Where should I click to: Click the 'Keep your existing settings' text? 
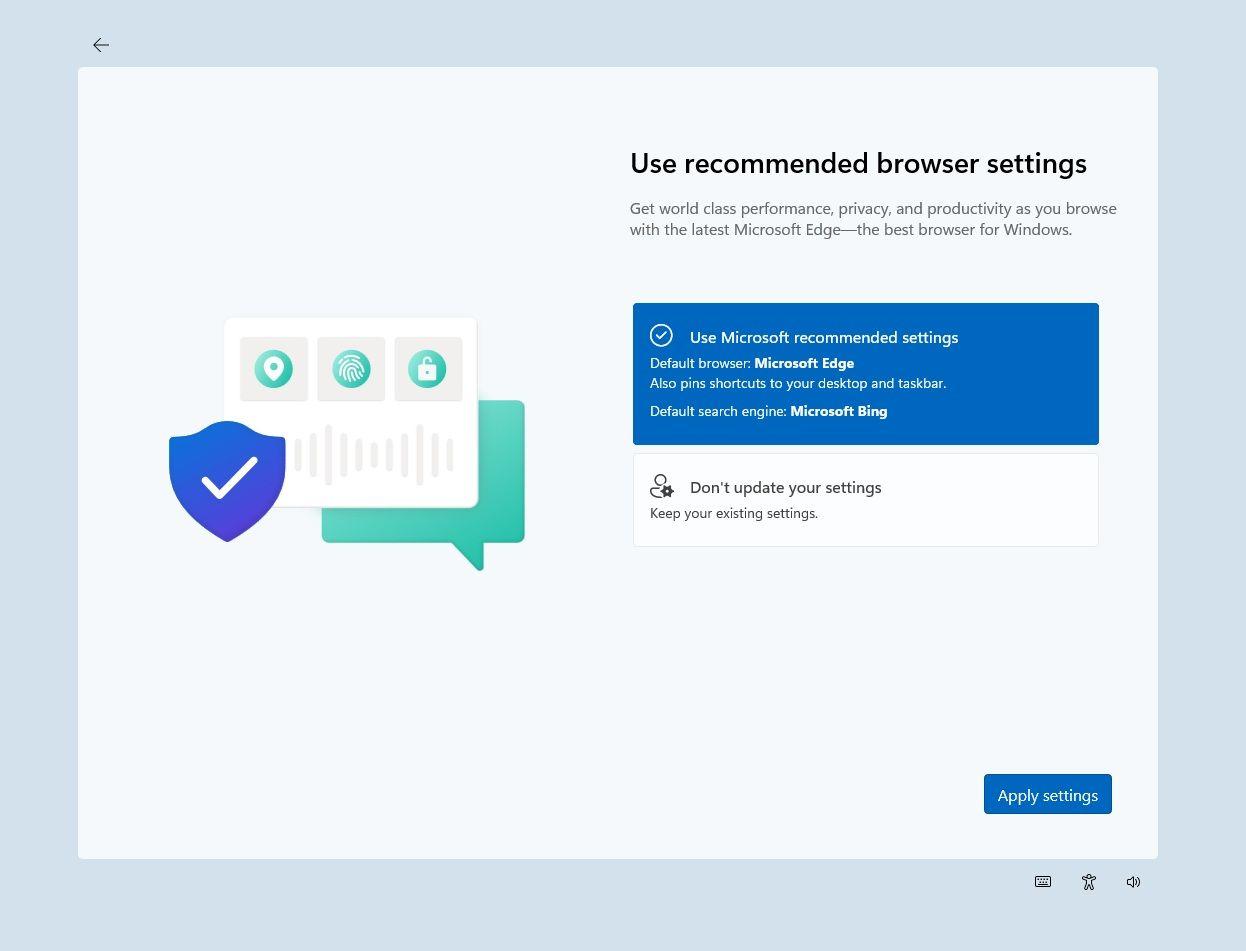[734, 514]
